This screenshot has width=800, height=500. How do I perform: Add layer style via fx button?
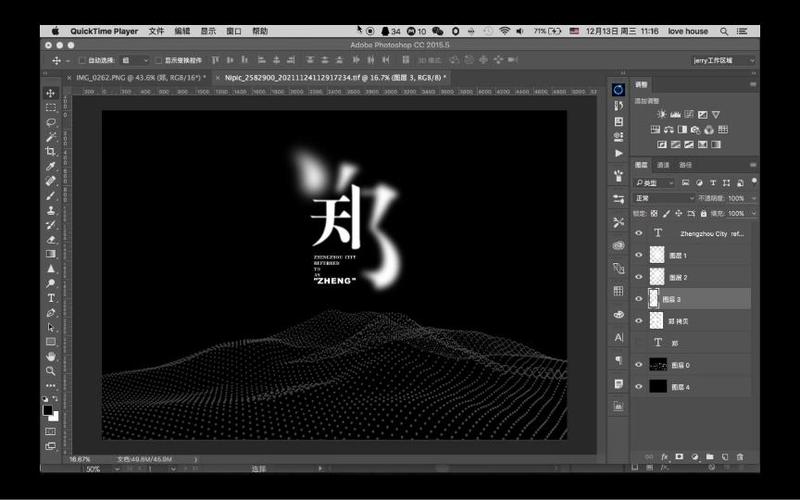tap(665, 457)
